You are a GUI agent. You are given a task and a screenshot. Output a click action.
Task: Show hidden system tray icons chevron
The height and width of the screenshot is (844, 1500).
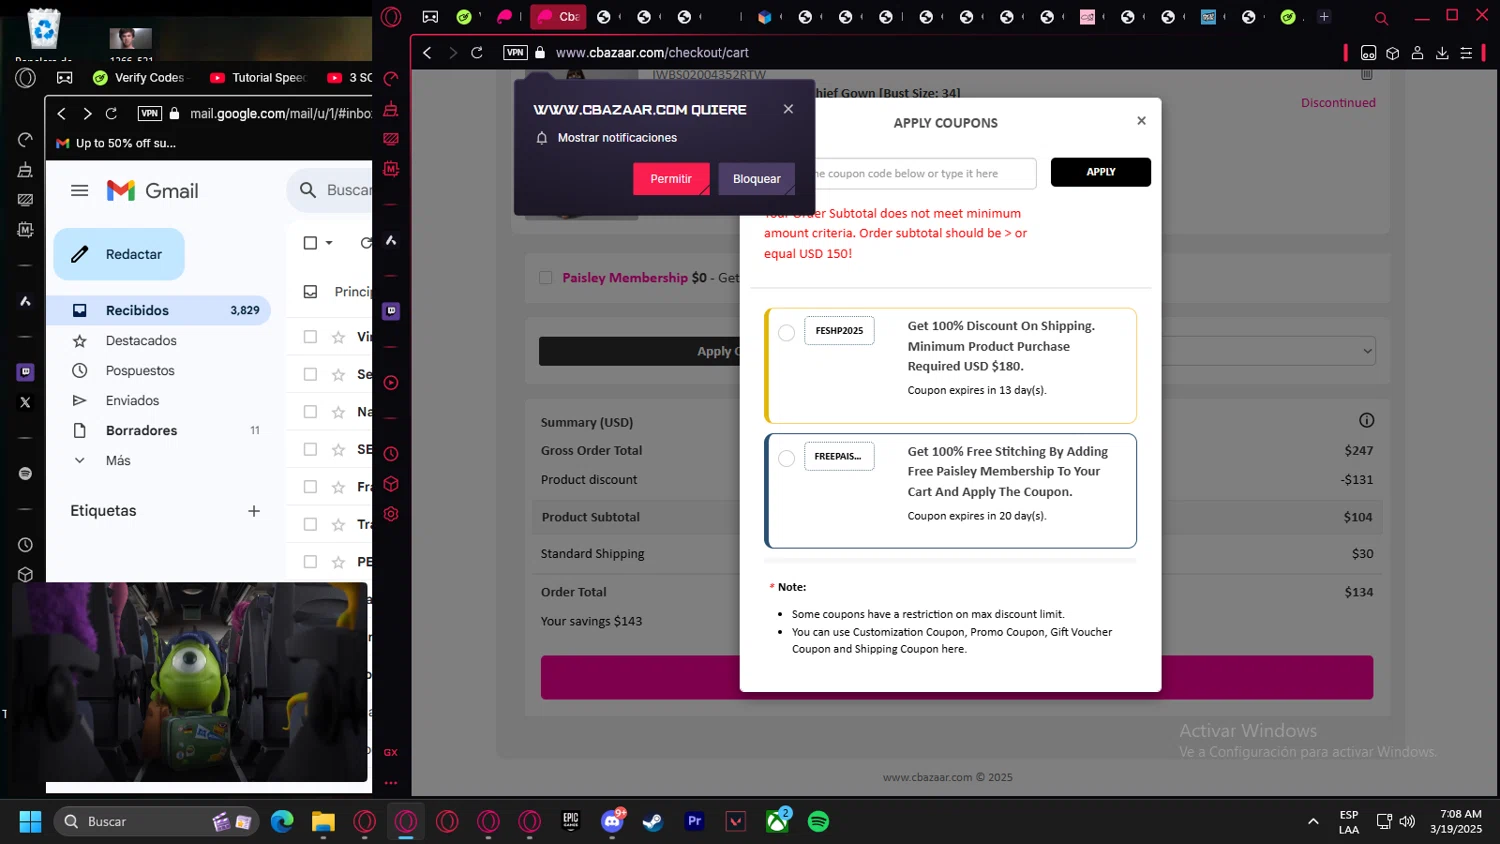pos(1313,821)
